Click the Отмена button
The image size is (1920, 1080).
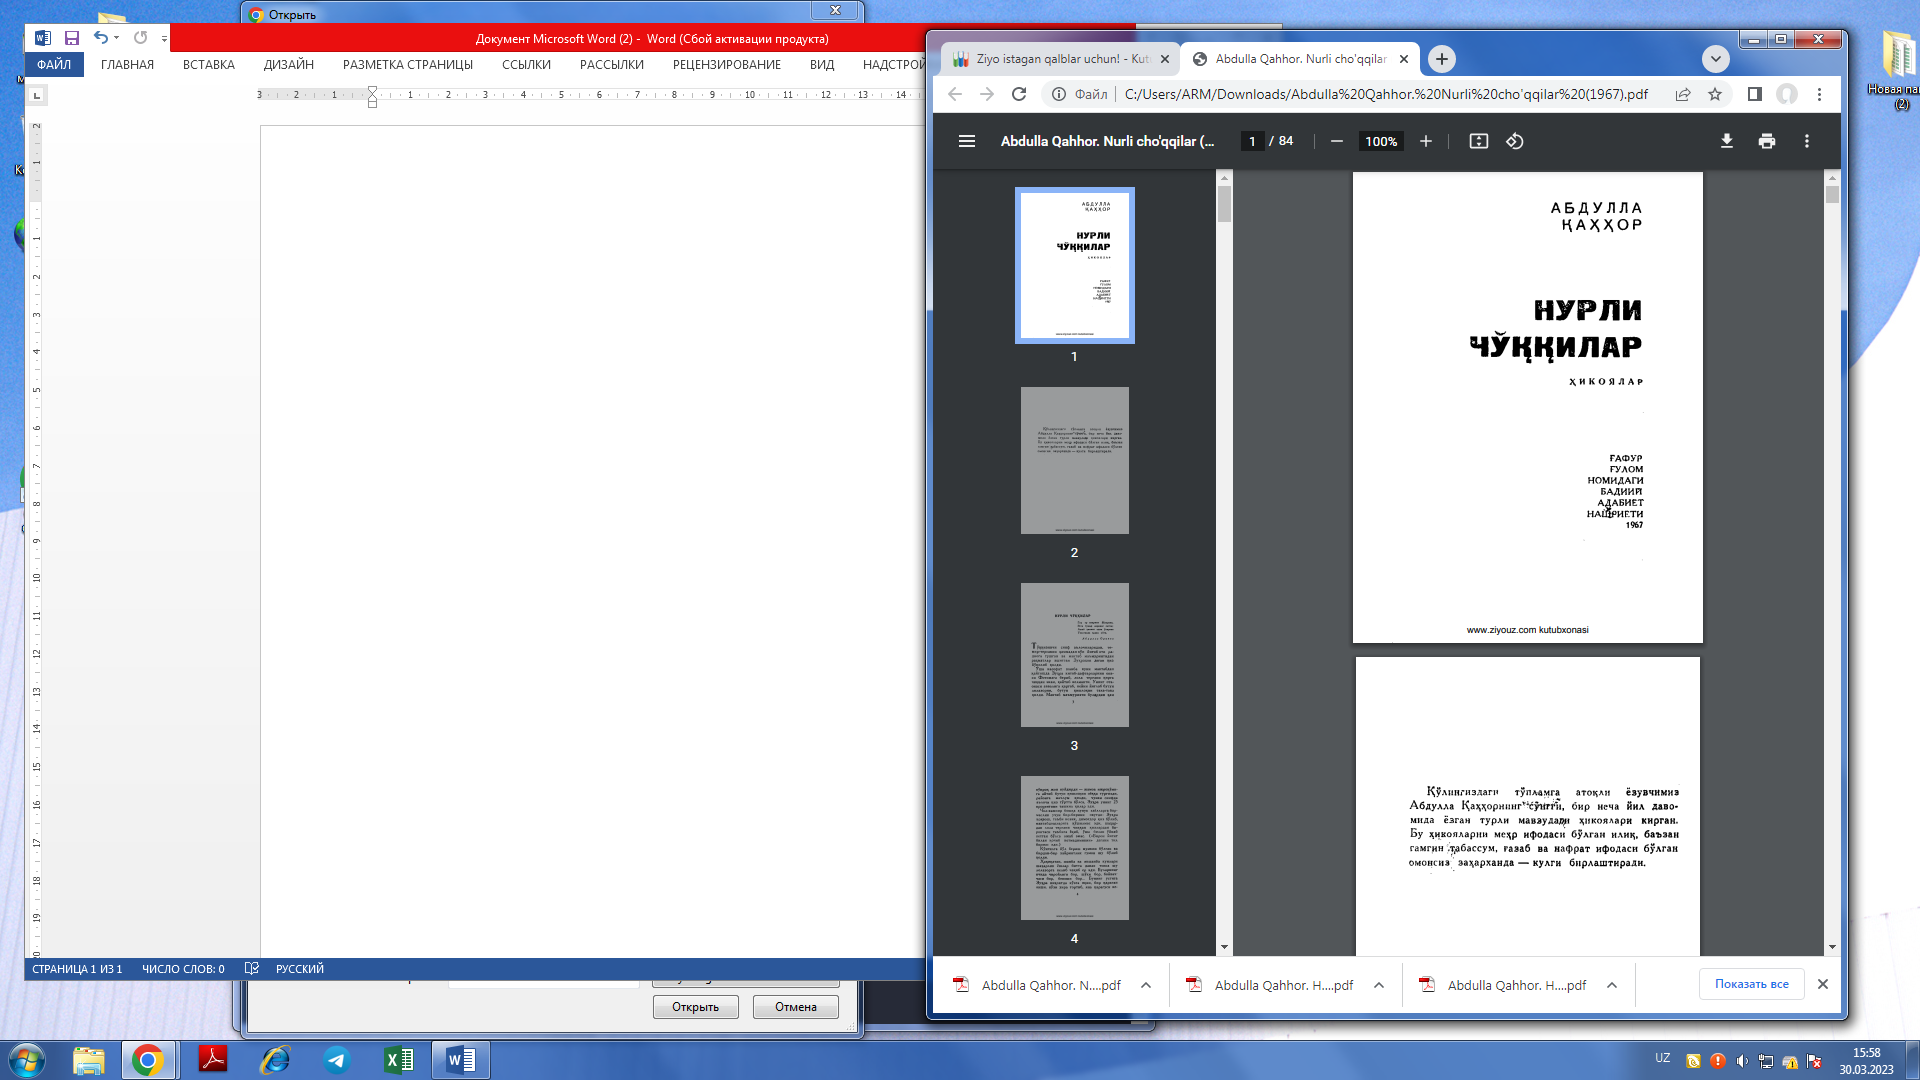[795, 1007]
